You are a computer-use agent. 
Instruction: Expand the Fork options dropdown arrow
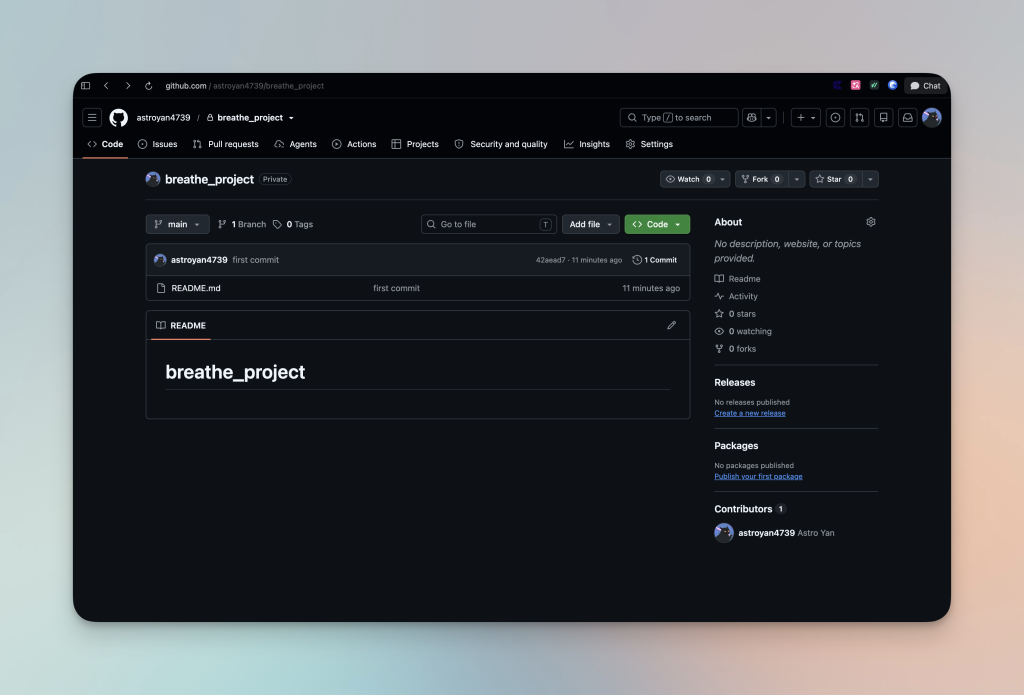click(x=797, y=179)
